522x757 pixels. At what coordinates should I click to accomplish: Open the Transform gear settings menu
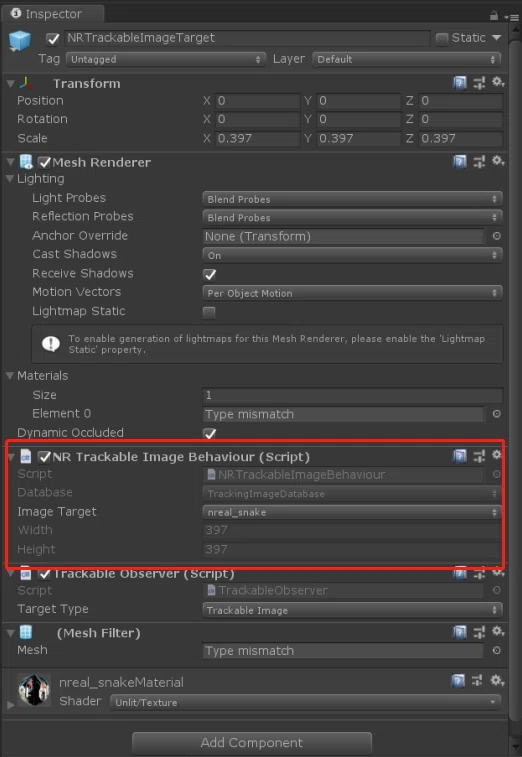pyautogui.click(x=498, y=83)
